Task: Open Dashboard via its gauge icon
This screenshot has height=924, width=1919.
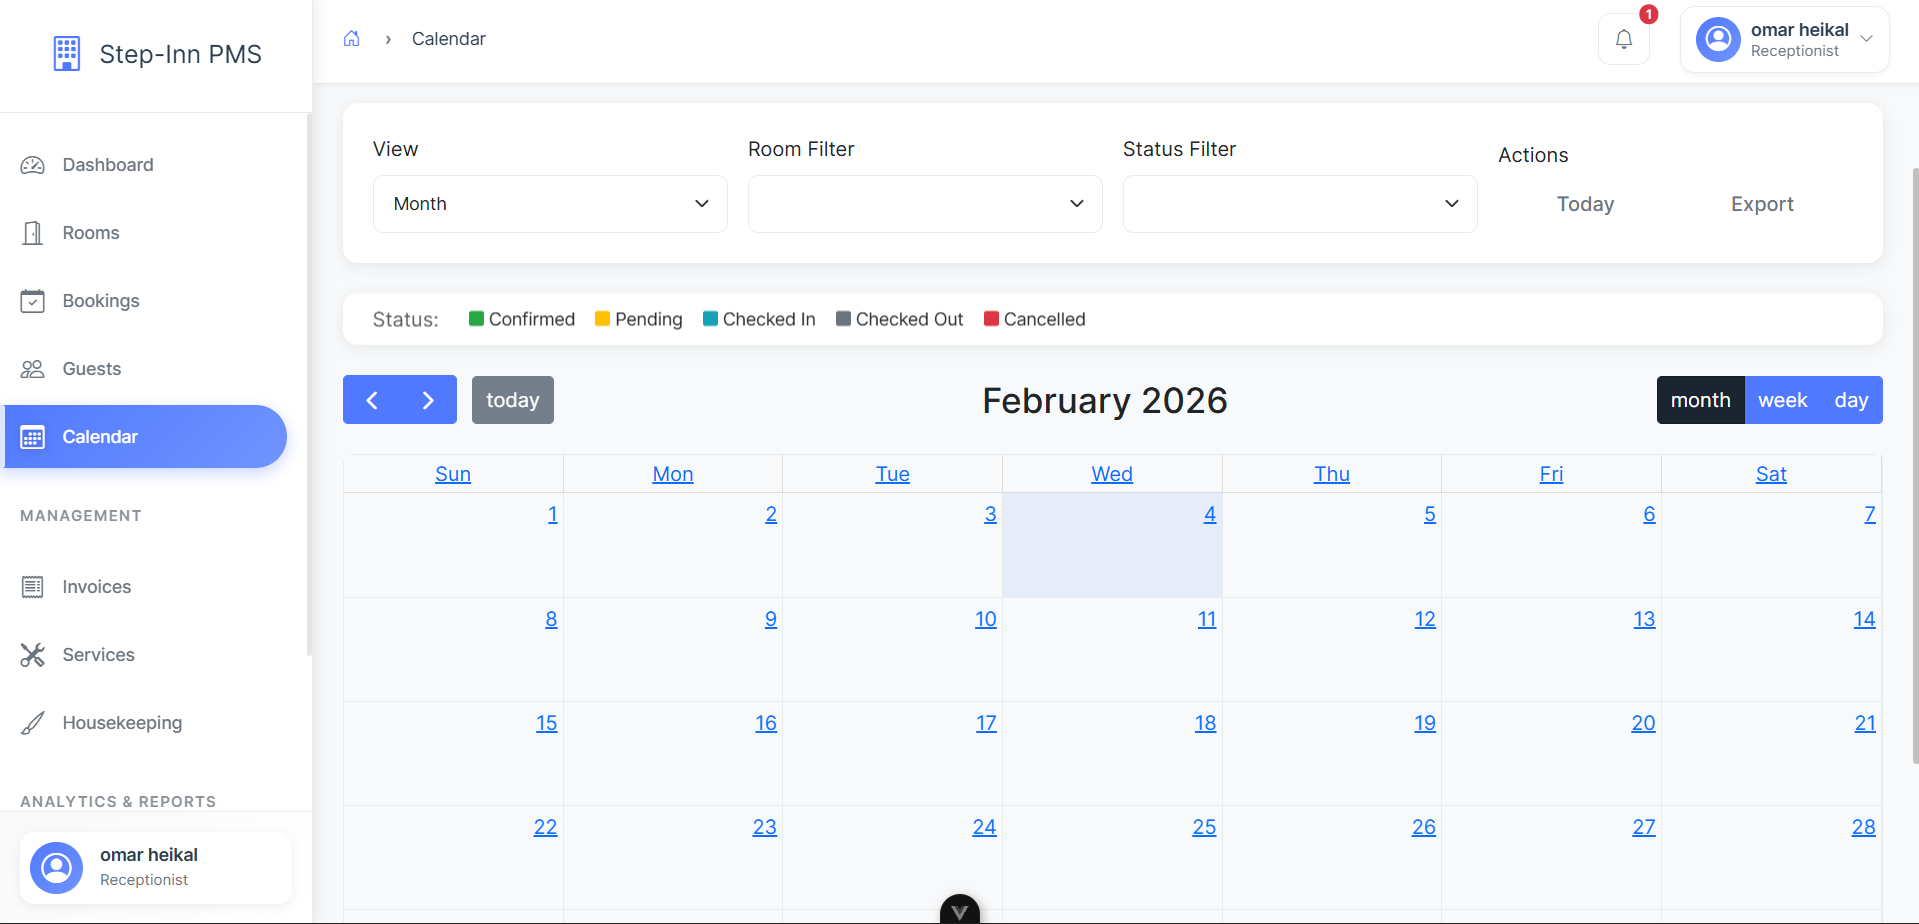Action: point(33,165)
